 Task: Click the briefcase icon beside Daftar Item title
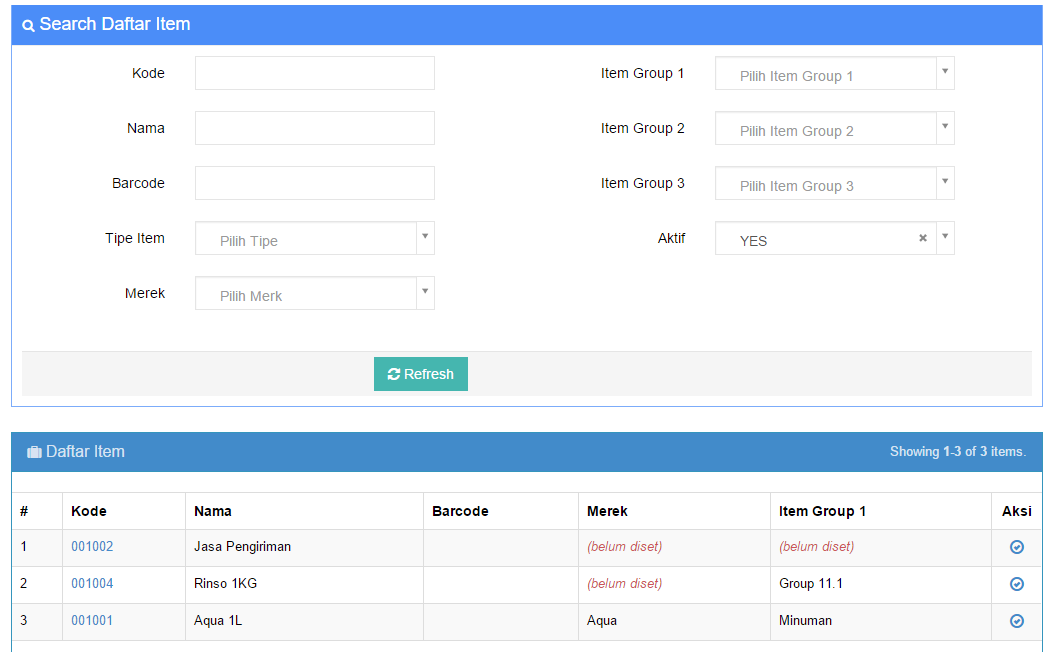[34, 452]
